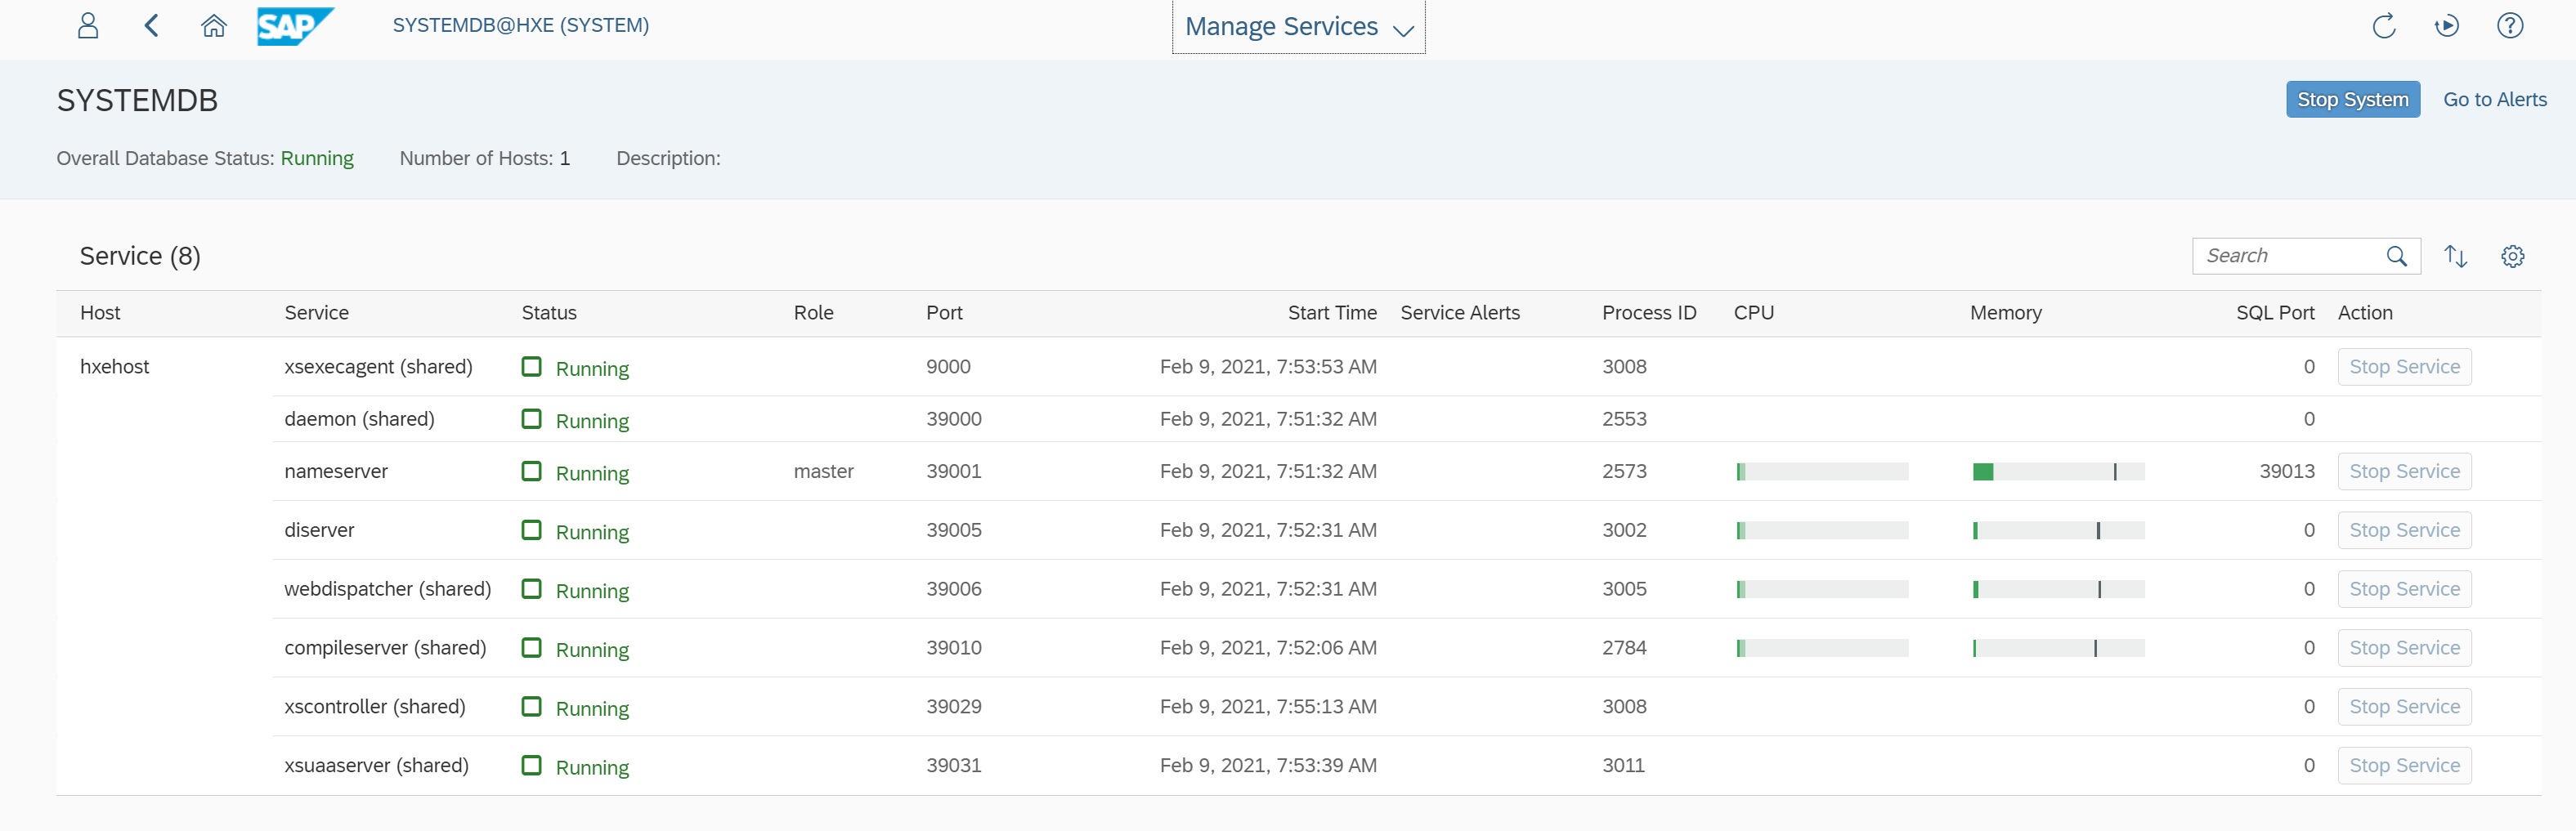The image size is (2576, 831).
Task: Click the search magnifier icon
Action: (x=2396, y=256)
